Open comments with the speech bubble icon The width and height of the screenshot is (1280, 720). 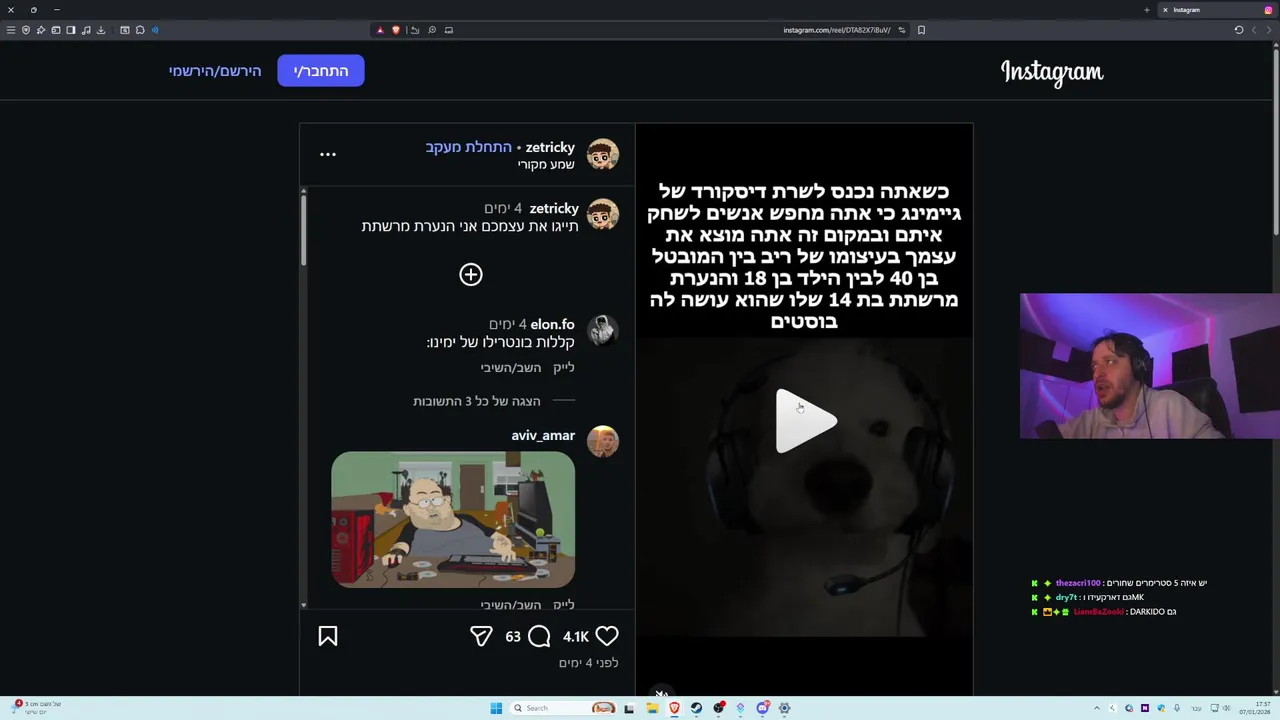539,636
